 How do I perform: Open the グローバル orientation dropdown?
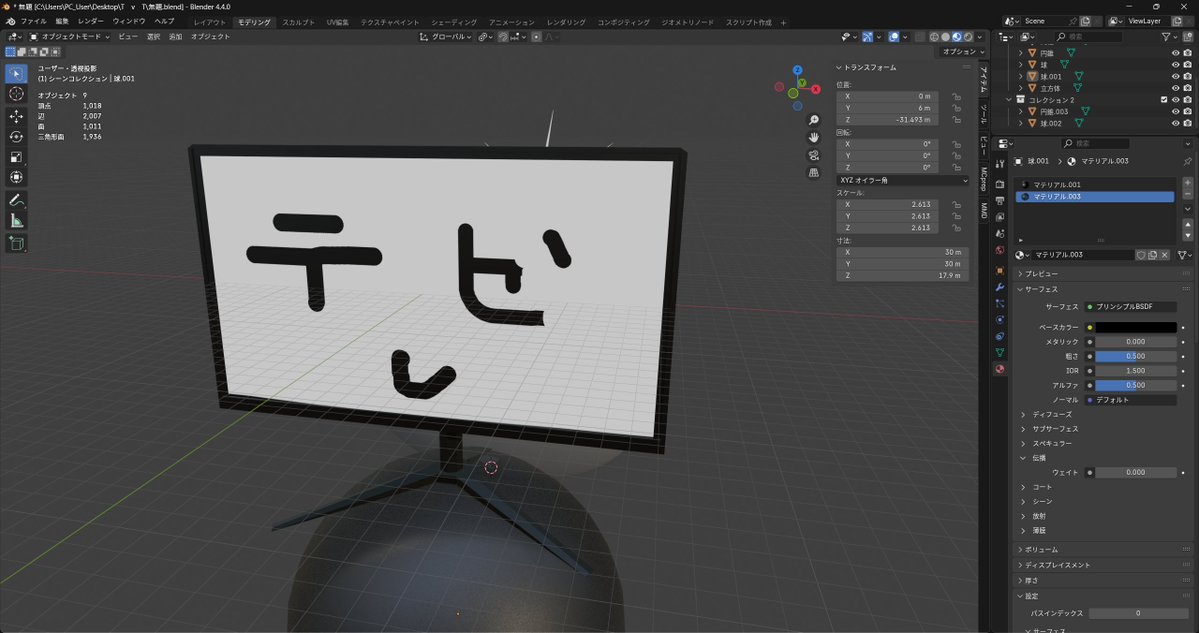point(446,37)
